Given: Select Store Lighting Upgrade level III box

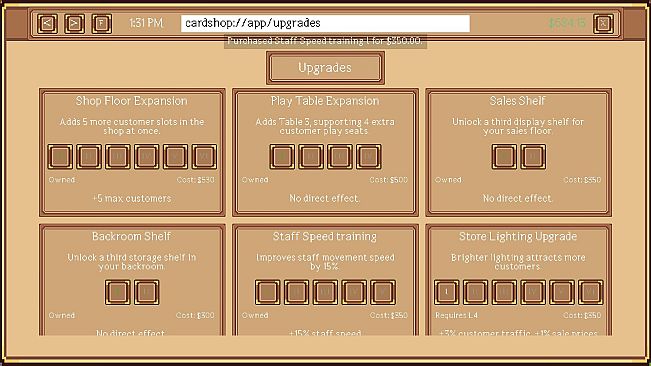Looking at the screenshot, I should tap(504, 292).
